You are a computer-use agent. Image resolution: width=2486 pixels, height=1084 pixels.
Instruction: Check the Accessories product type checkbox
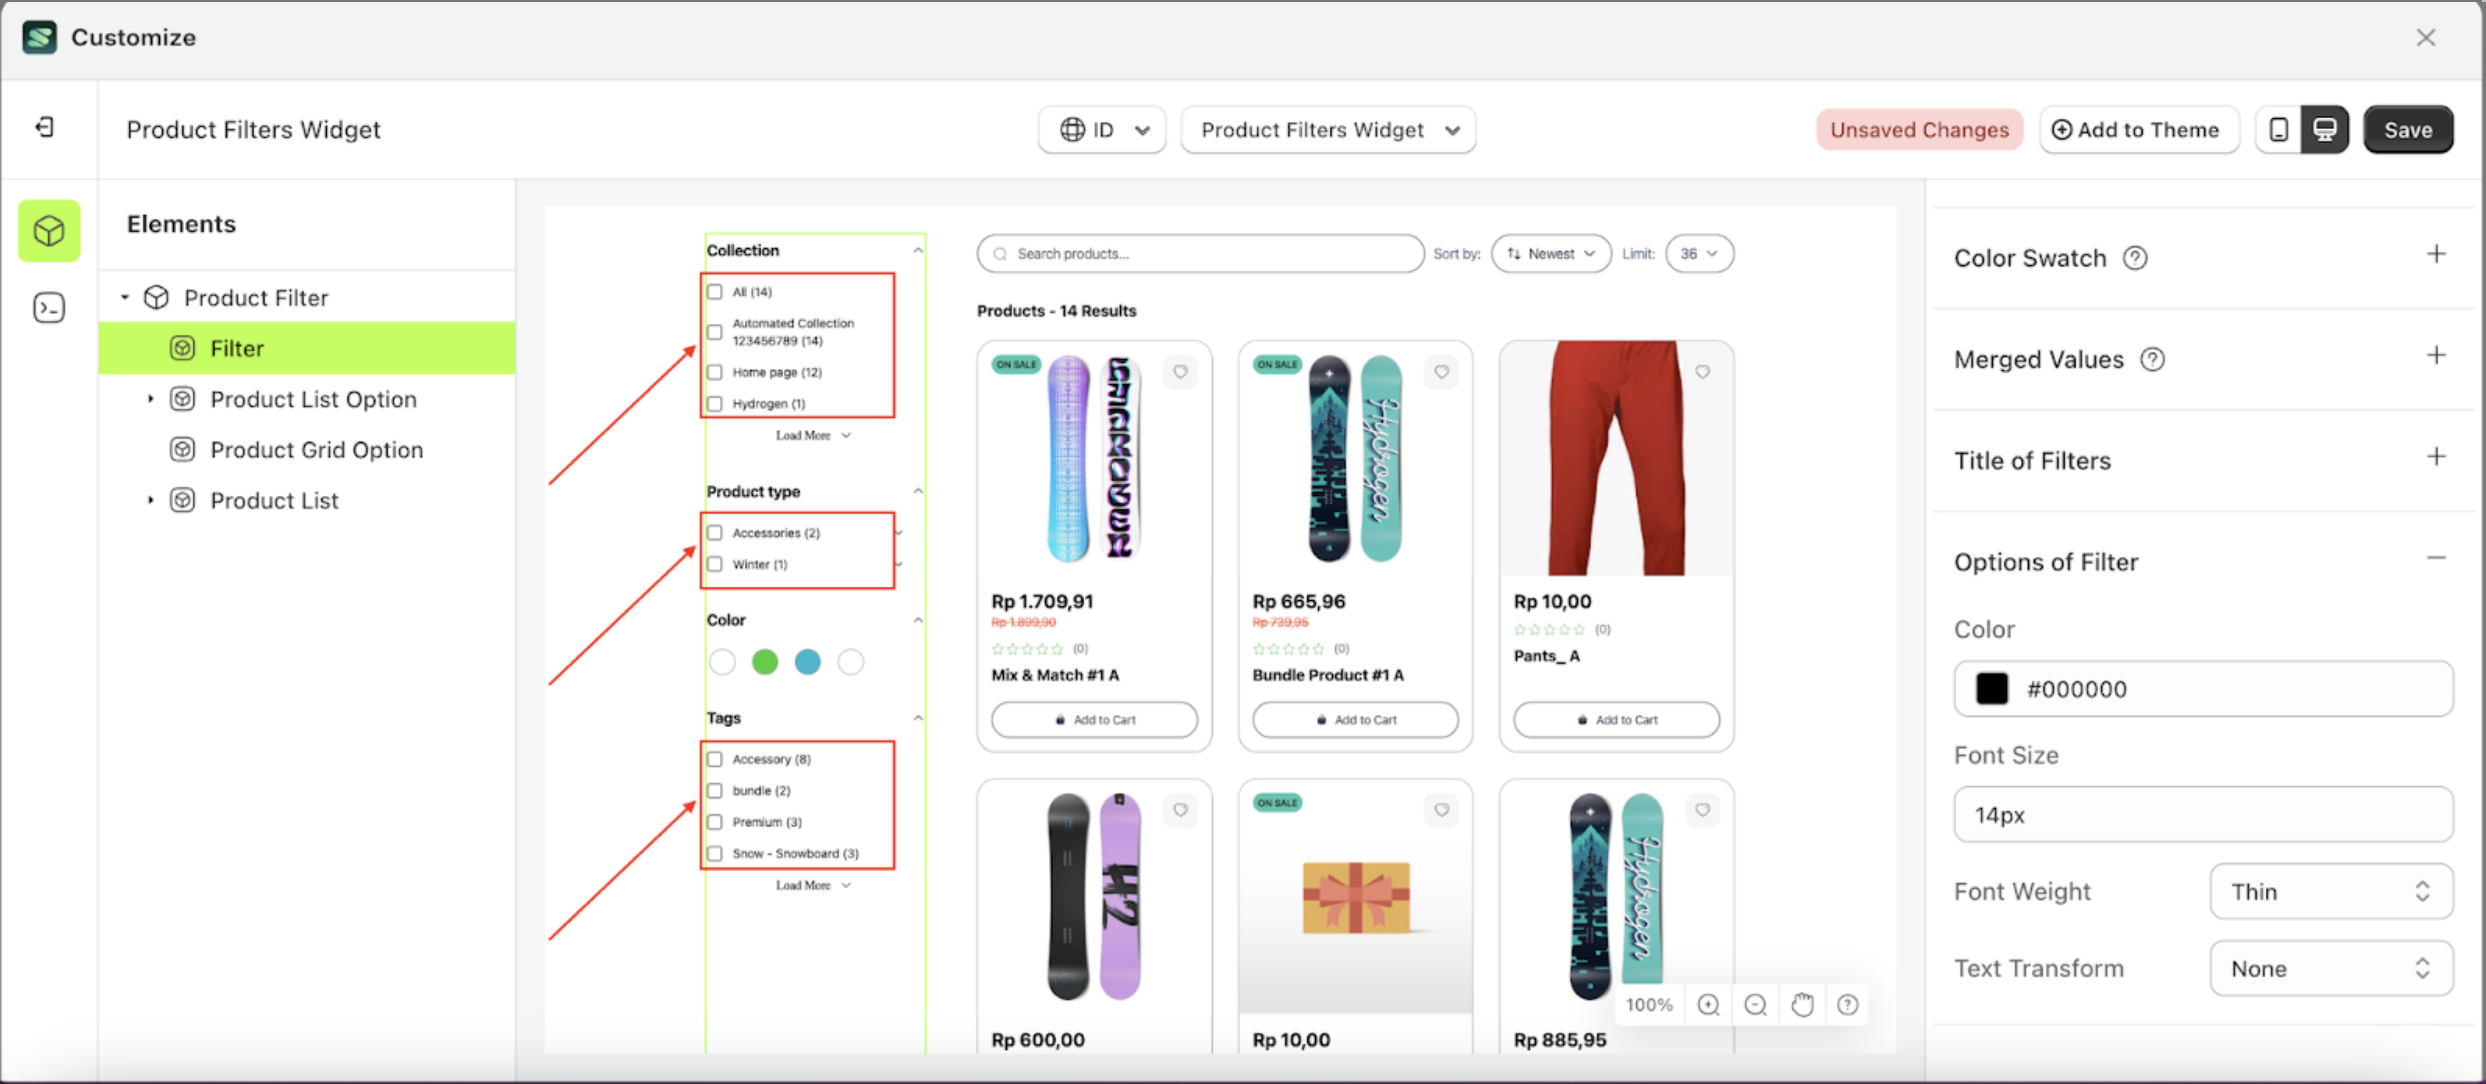(x=715, y=533)
